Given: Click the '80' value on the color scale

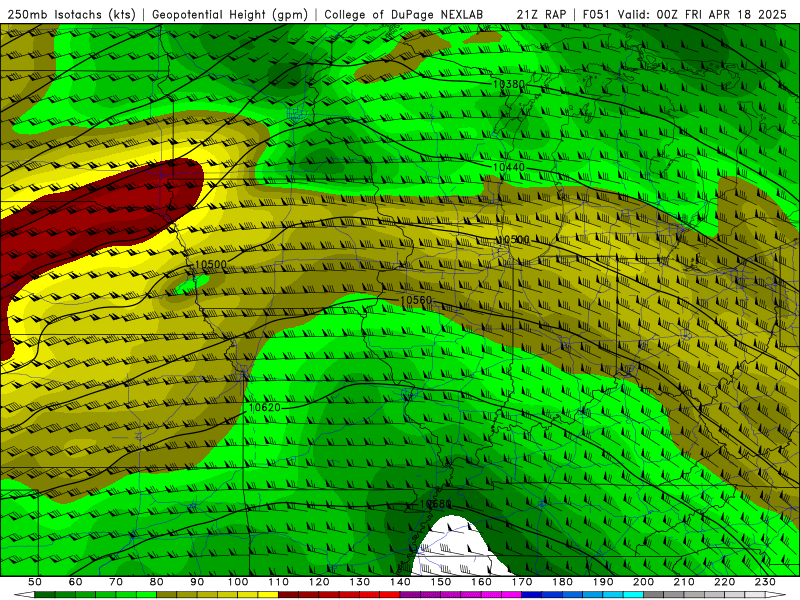Looking at the screenshot, I should point(156,582).
